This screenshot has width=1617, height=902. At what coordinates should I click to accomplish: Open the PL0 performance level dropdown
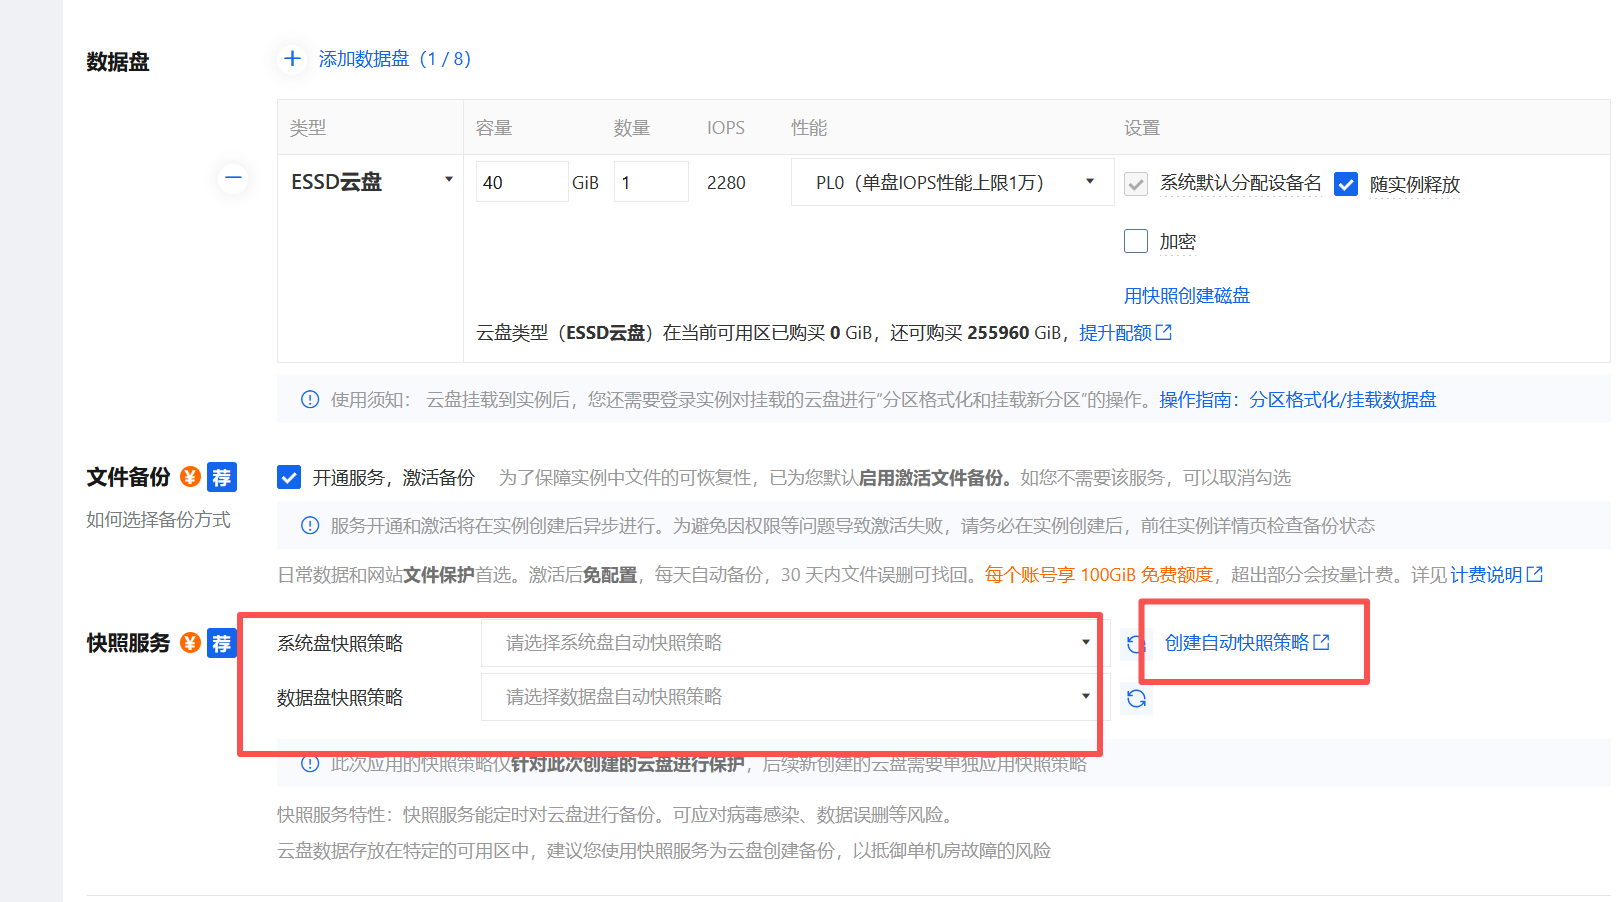coord(952,182)
